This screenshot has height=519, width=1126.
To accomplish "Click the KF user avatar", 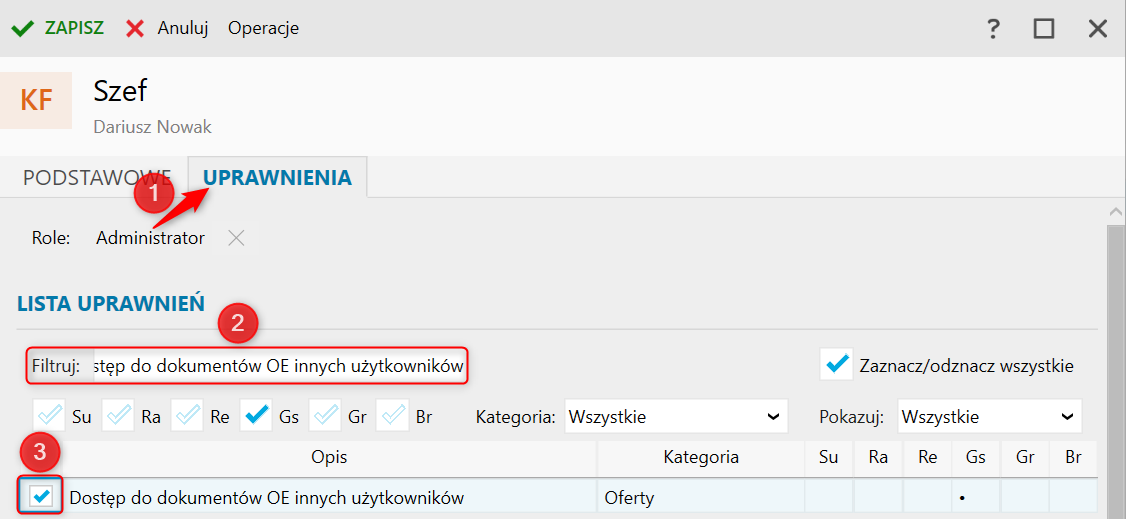I will tap(36, 100).
